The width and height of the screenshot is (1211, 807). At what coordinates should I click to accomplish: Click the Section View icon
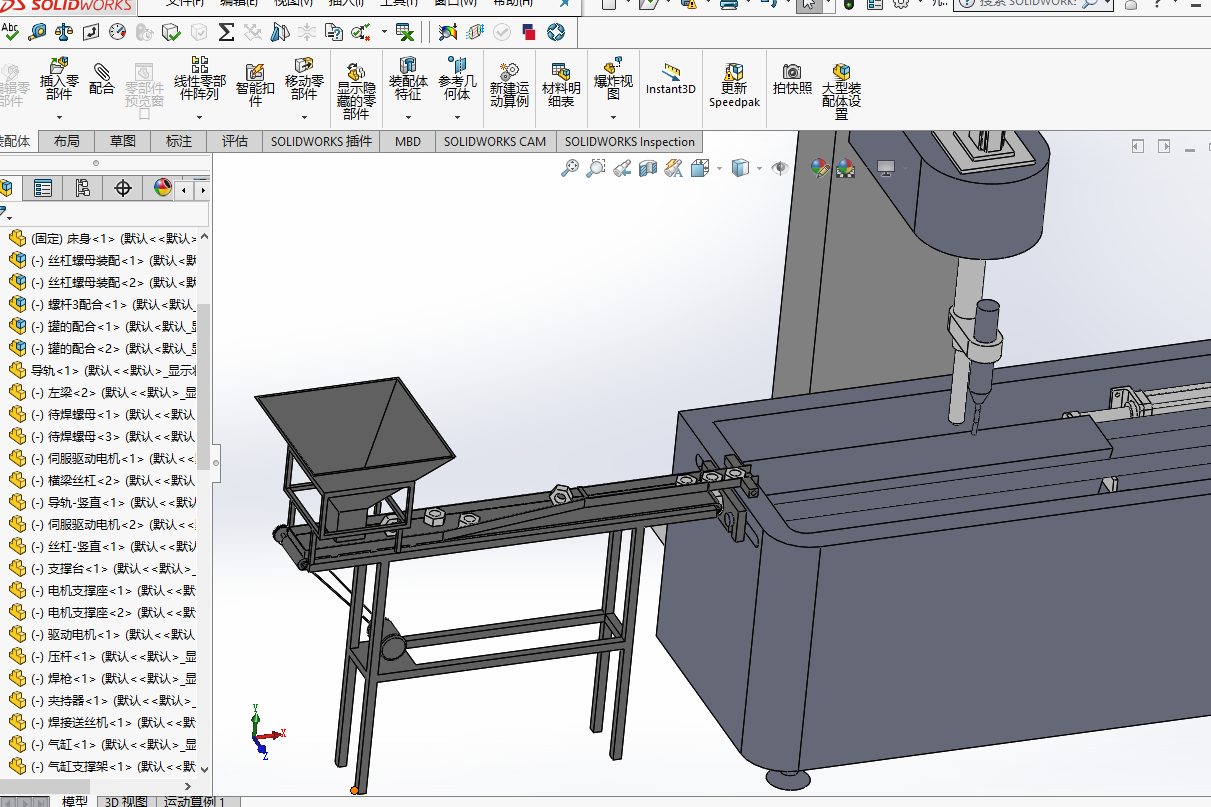[648, 168]
